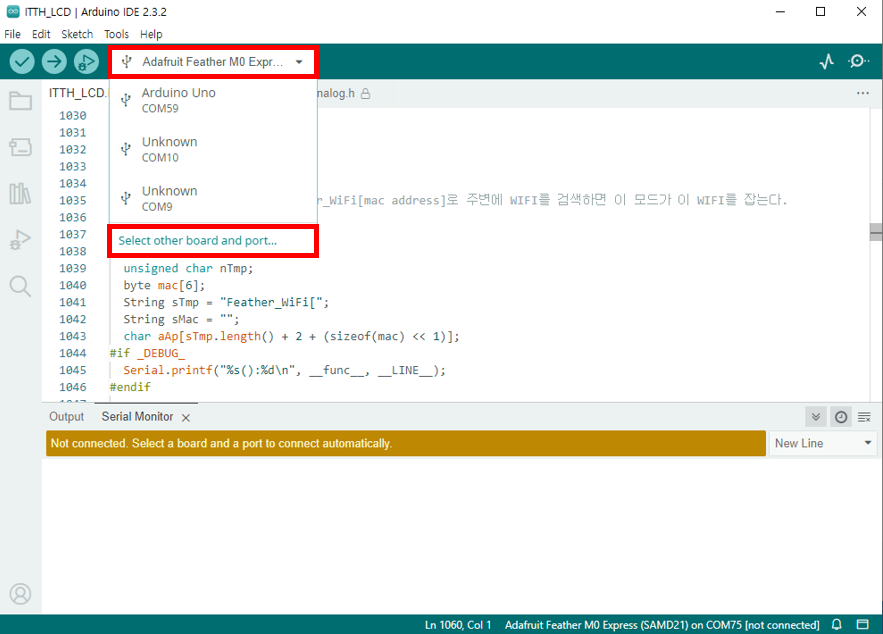Open the Serial Monitor magnifier icon
This screenshot has height=634, width=883.
[858, 61]
